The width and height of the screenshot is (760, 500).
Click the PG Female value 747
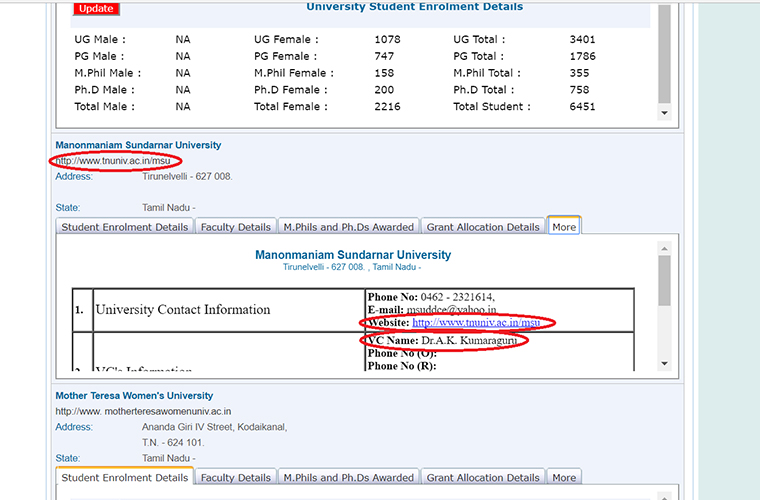tap(384, 56)
